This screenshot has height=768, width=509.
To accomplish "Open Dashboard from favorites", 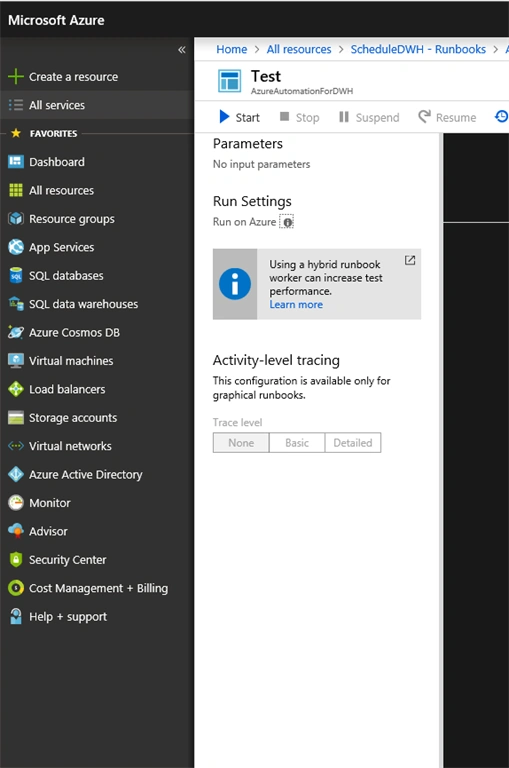I will coord(57,162).
